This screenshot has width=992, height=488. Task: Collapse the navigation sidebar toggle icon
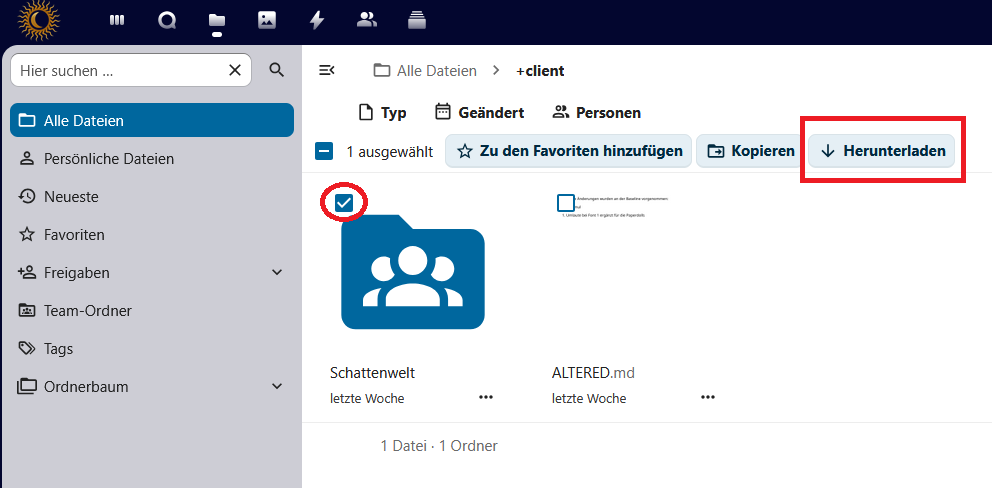pos(326,70)
